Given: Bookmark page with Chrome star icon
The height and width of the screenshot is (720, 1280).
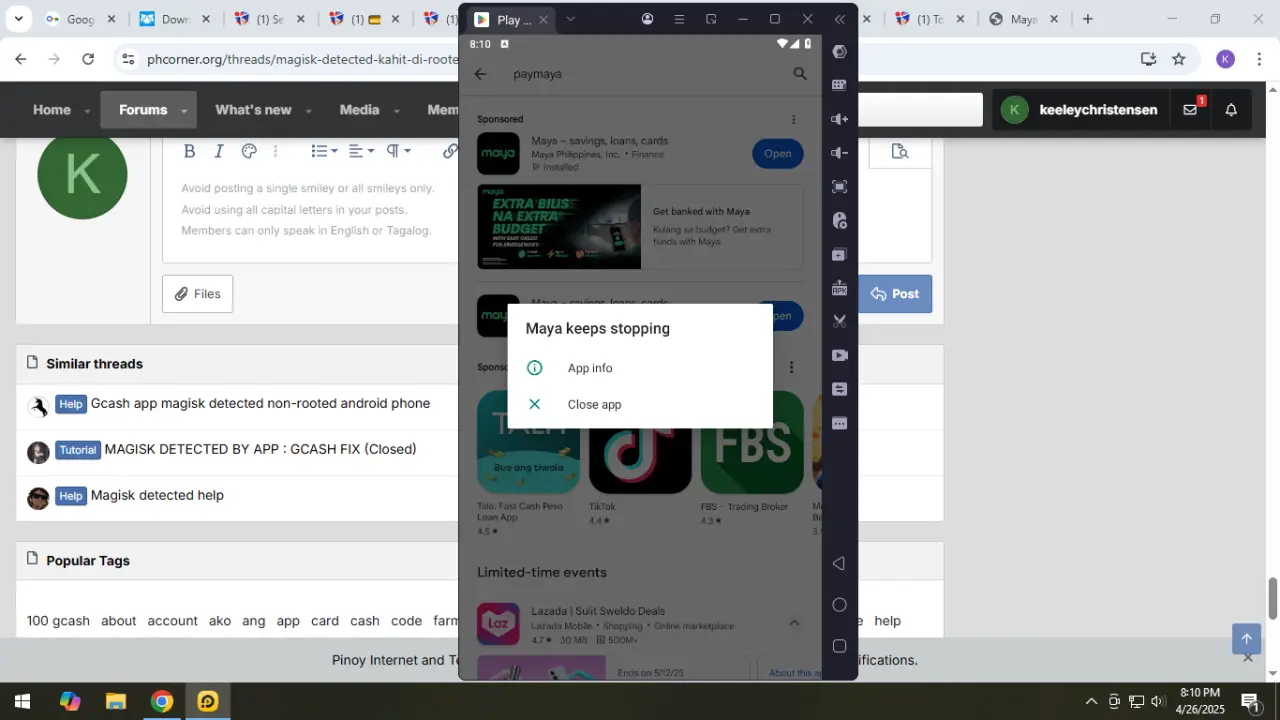Looking at the screenshot, I should (x=1179, y=59).
